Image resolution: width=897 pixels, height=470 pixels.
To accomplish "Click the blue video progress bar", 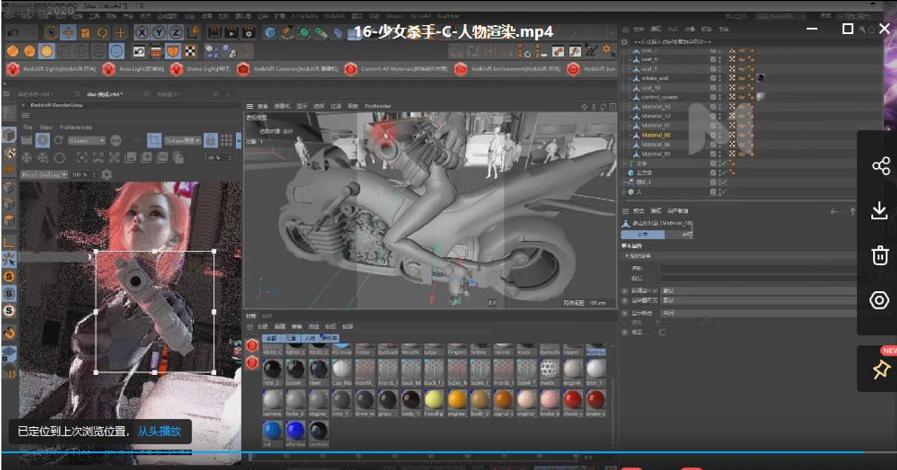I will pos(432,452).
